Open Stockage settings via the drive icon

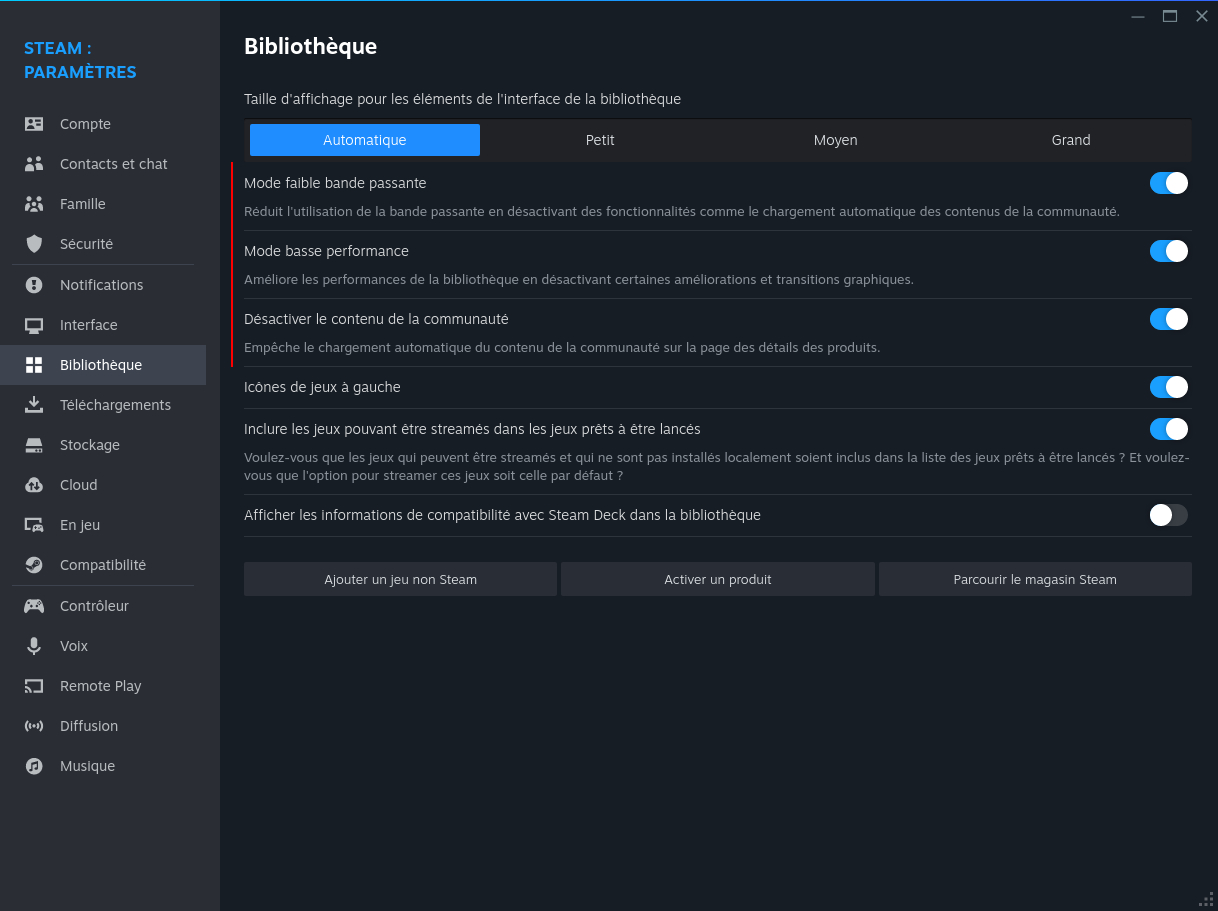click(x=34, y=445)
